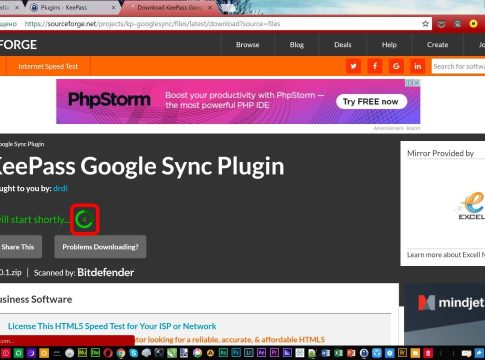Click the LinkedIn icon in the orange bar
The height and width of the screenshot is (360, 485).
point(417,66)
